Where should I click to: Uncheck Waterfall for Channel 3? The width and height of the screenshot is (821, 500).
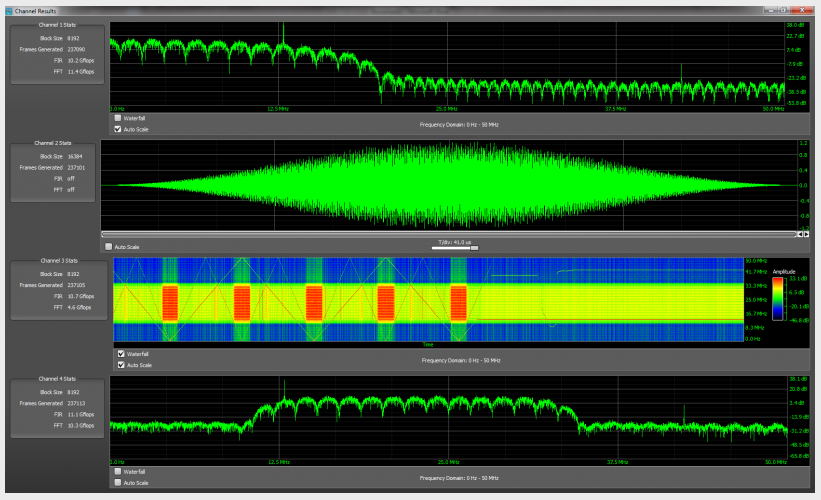coord(122,354)
